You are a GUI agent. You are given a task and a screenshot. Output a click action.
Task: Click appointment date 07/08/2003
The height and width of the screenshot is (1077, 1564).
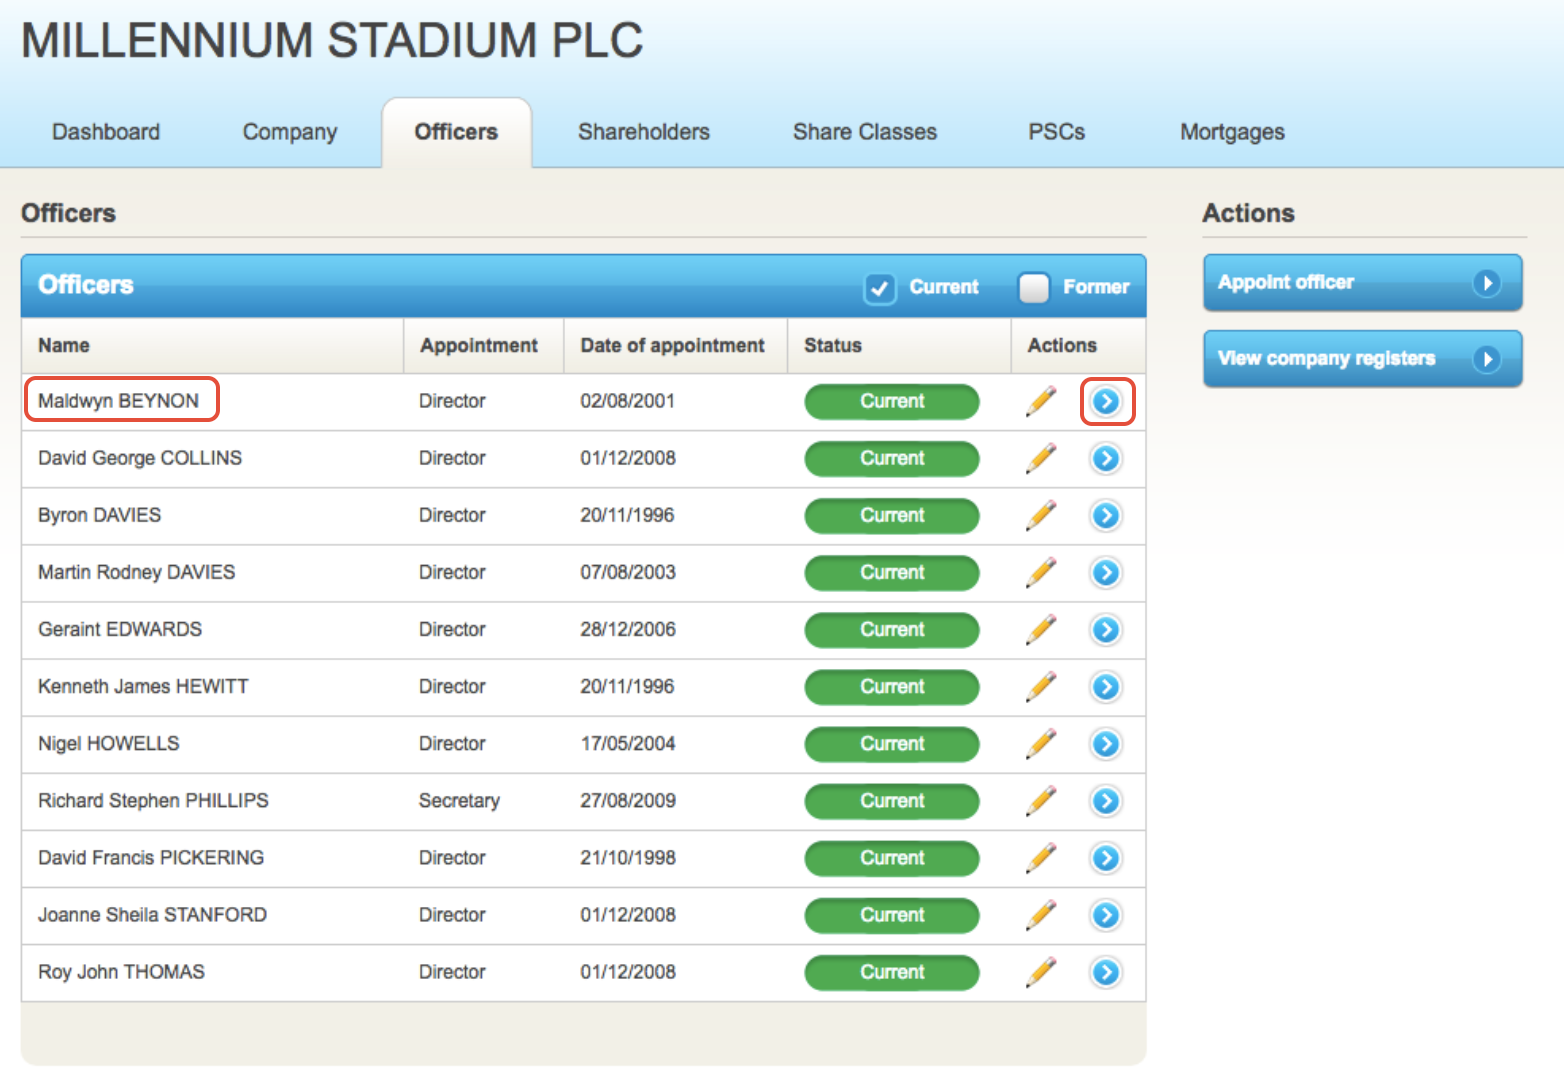628,572
